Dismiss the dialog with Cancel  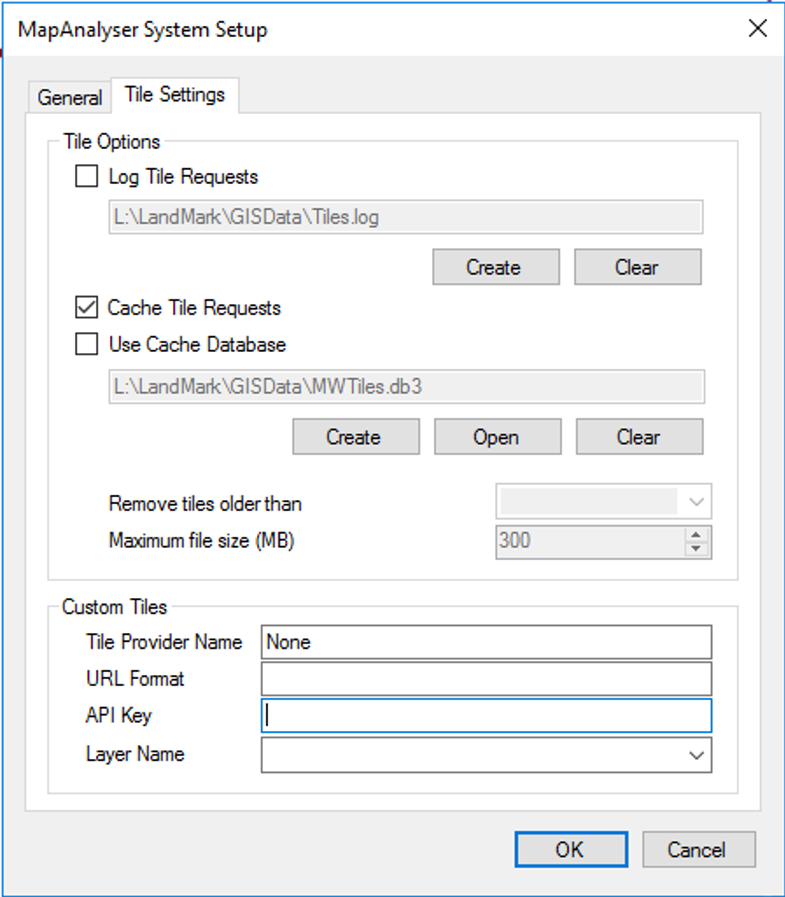point(698,850)
